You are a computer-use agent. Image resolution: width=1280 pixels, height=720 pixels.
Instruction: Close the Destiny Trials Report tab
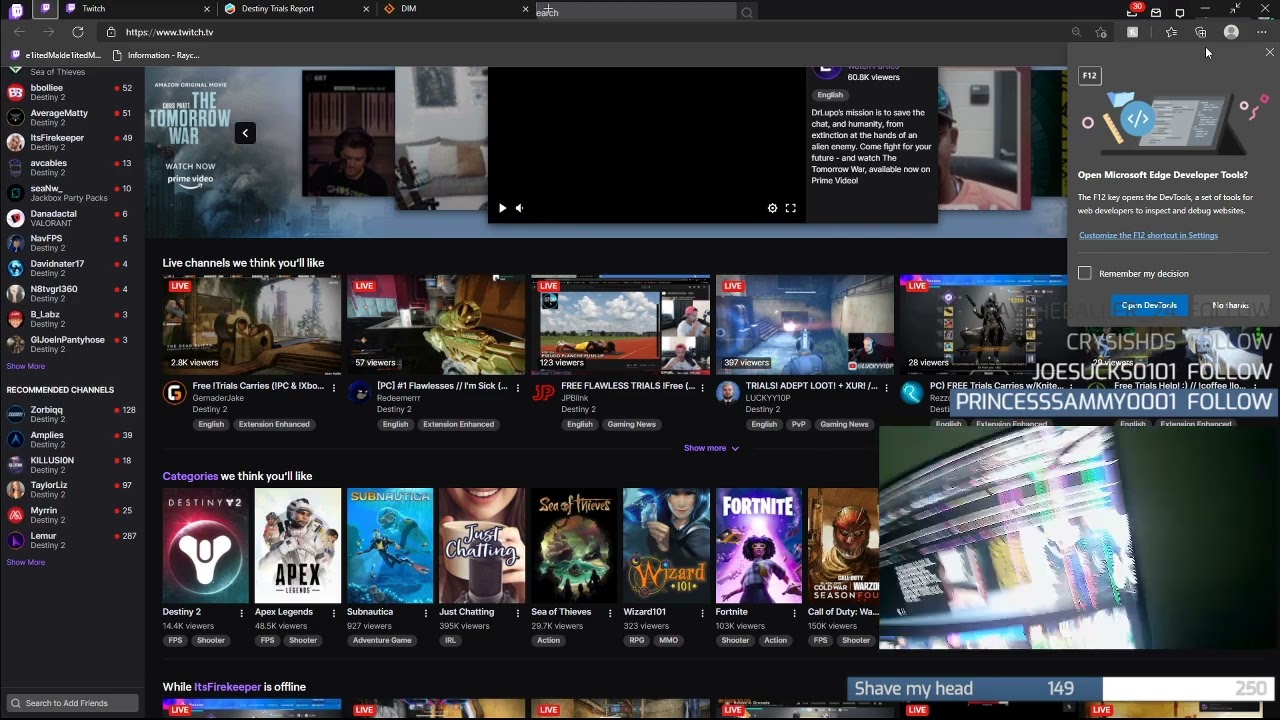(366, 9)
